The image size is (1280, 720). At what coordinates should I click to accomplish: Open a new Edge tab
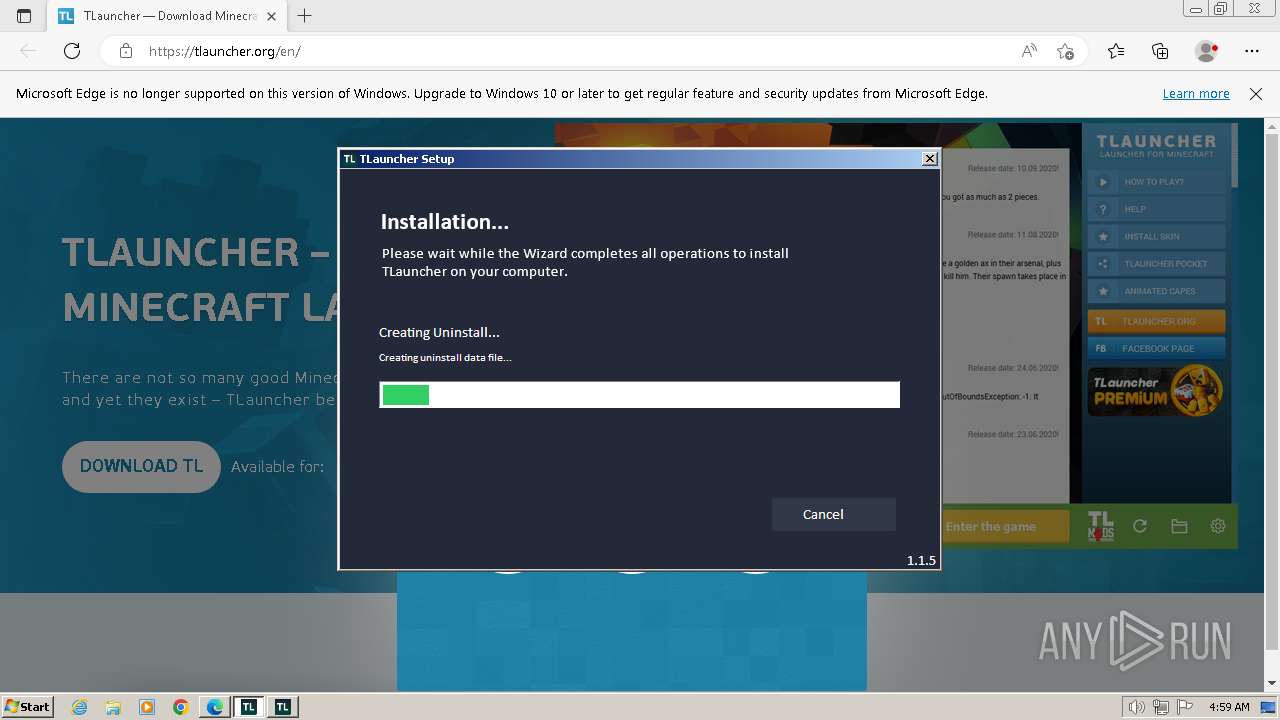pyautogui.click(x=305, y=16)
